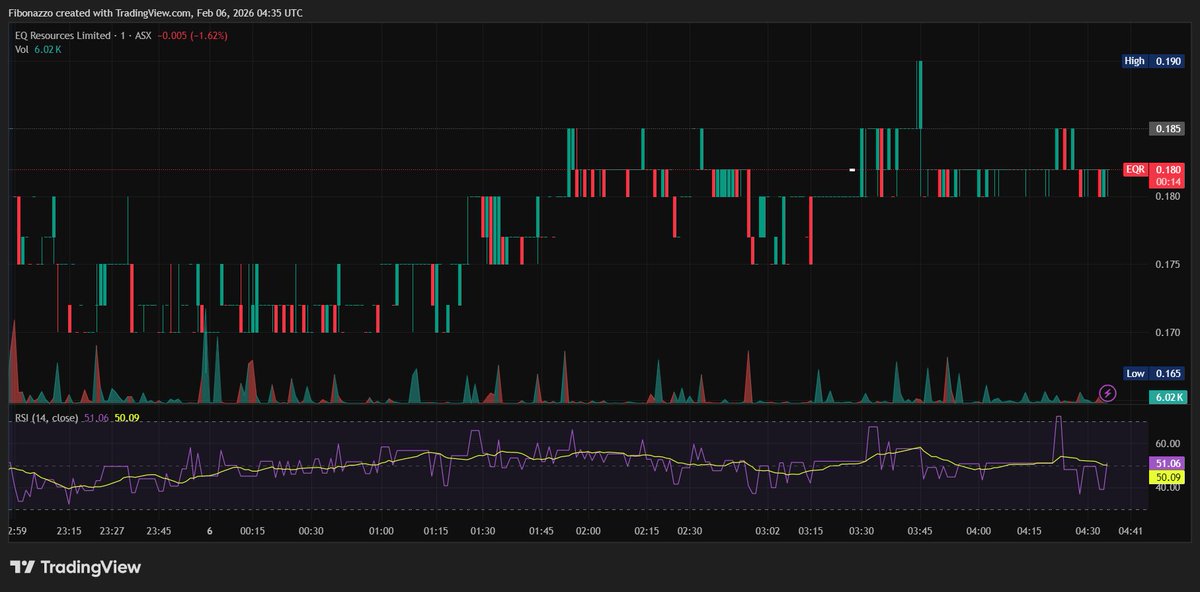Screen dimensions: 1200x592
Task: Click the 01:30 time axis label
Action: coord(483,531)
